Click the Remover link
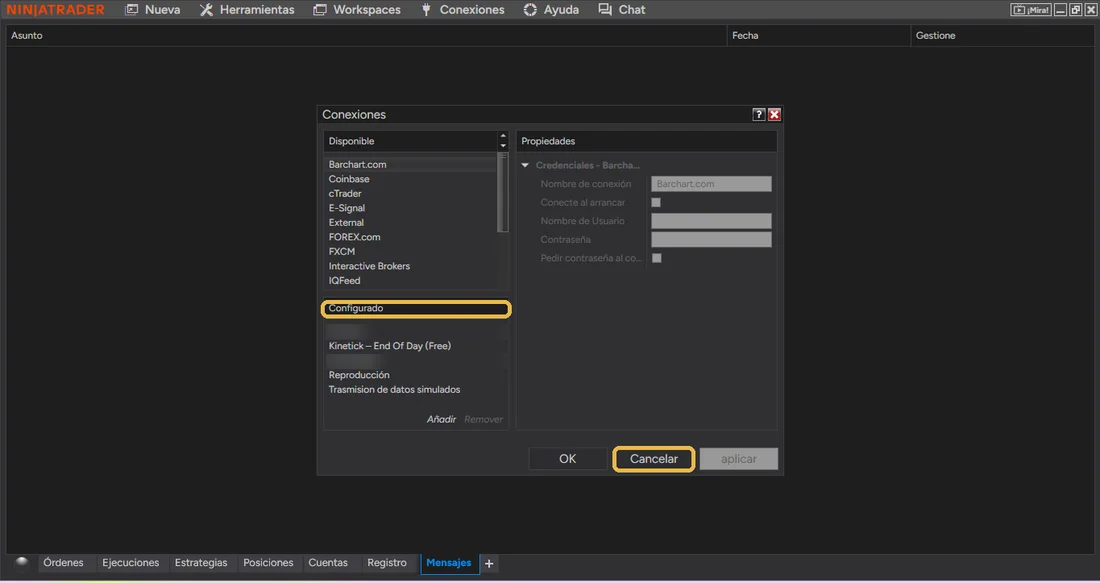This screenshot has width=1100, height=583. [x=483, y=419]
